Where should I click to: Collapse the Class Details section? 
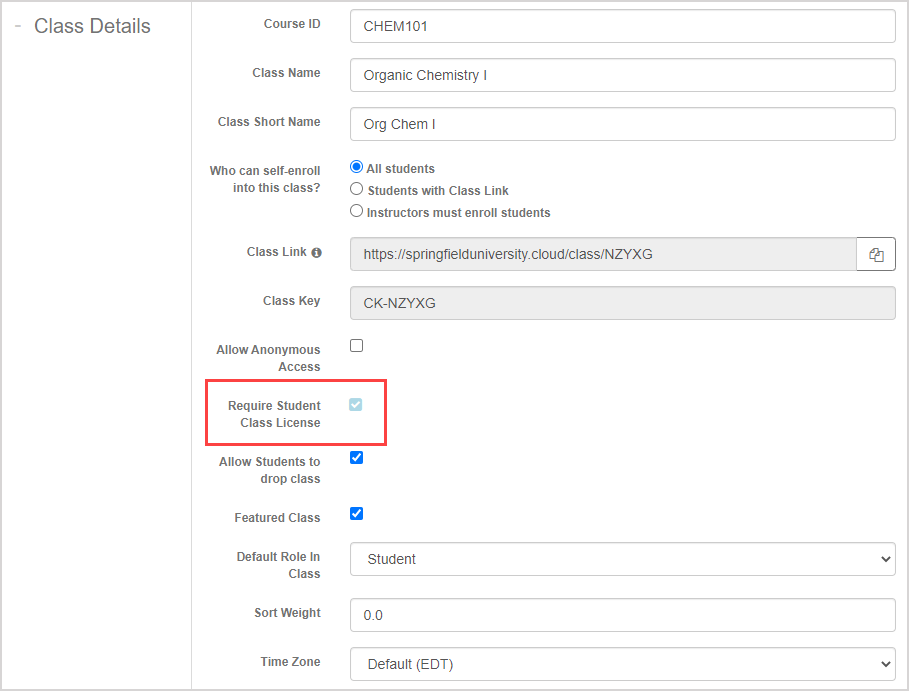(18, 27)
